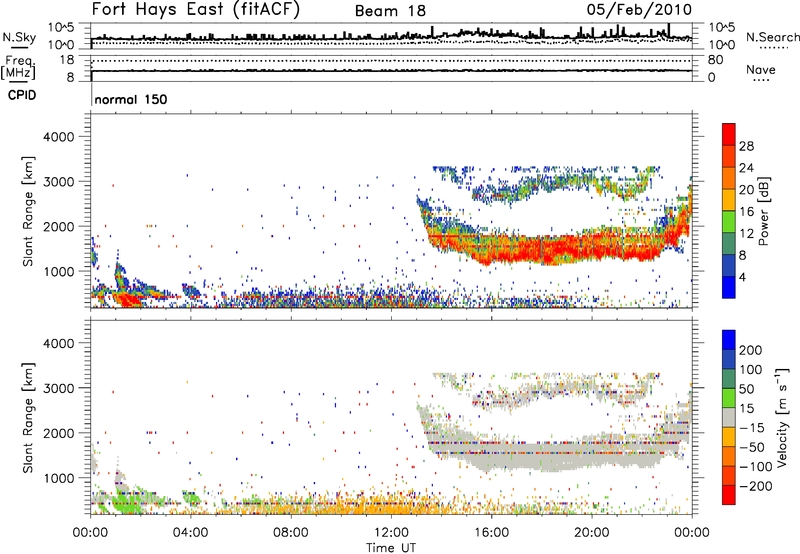This screenshot has width=800, height=554.
Task: Click the 'Fort Hays East (fitACF)' title
Action: pyautogui.click(x=196, y=9)
